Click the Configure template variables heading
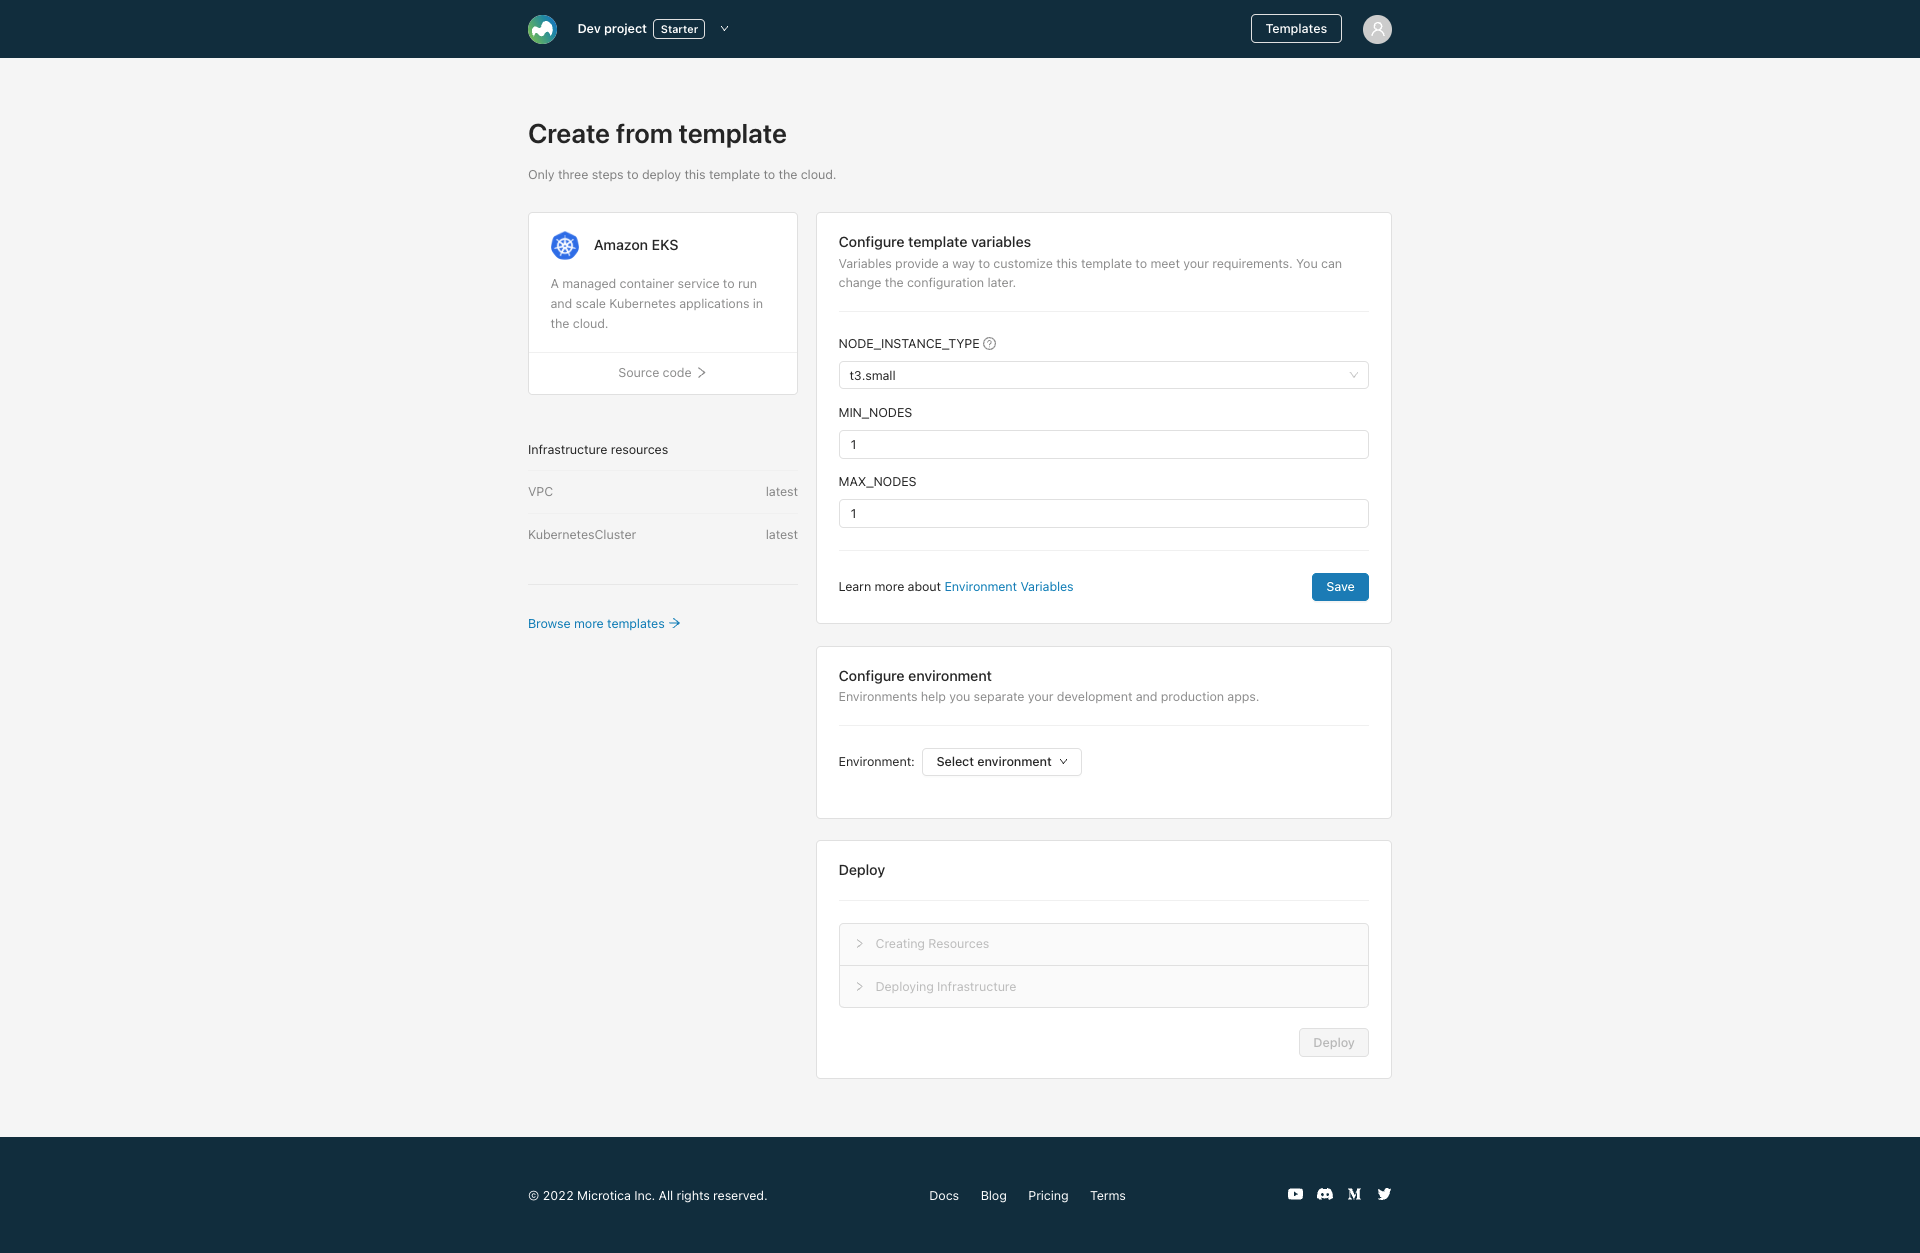This screenshot has height=1253, width=1920. (x=934, y=242)
